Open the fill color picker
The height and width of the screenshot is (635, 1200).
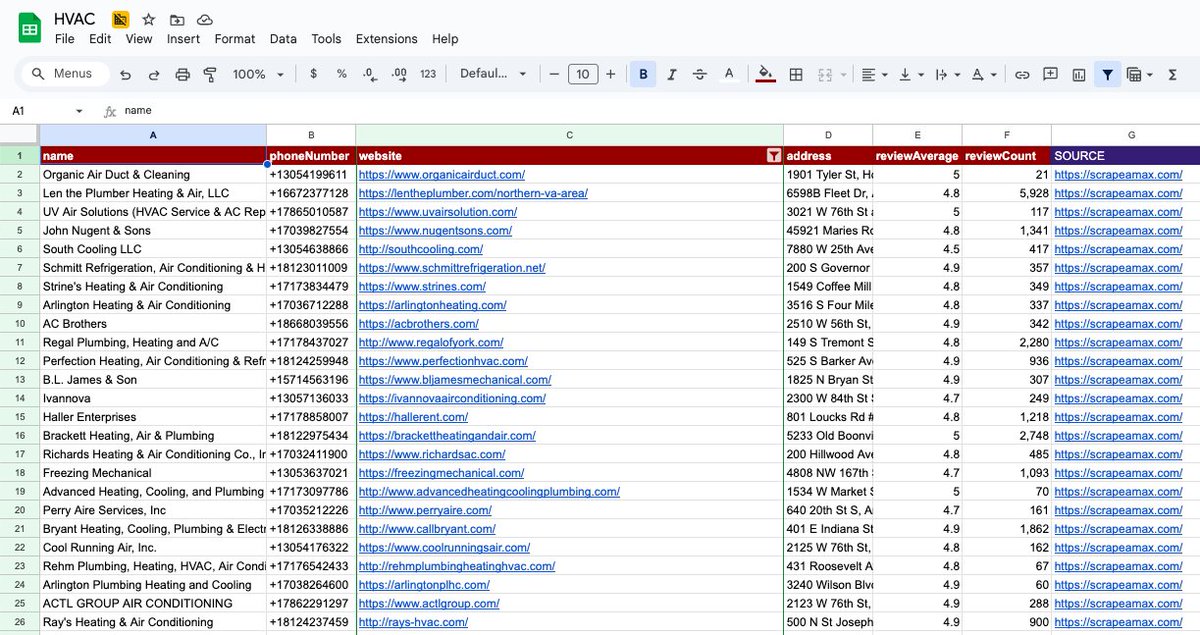(766, 74)
